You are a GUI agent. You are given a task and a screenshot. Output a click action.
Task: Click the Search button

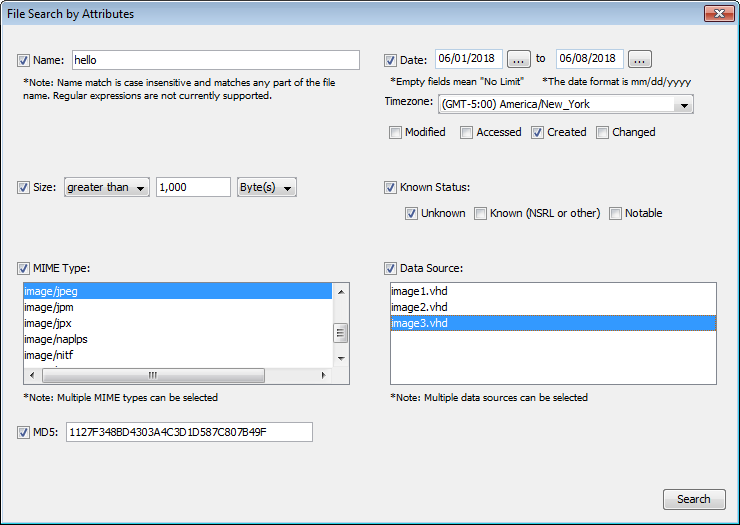click(693, 499)
